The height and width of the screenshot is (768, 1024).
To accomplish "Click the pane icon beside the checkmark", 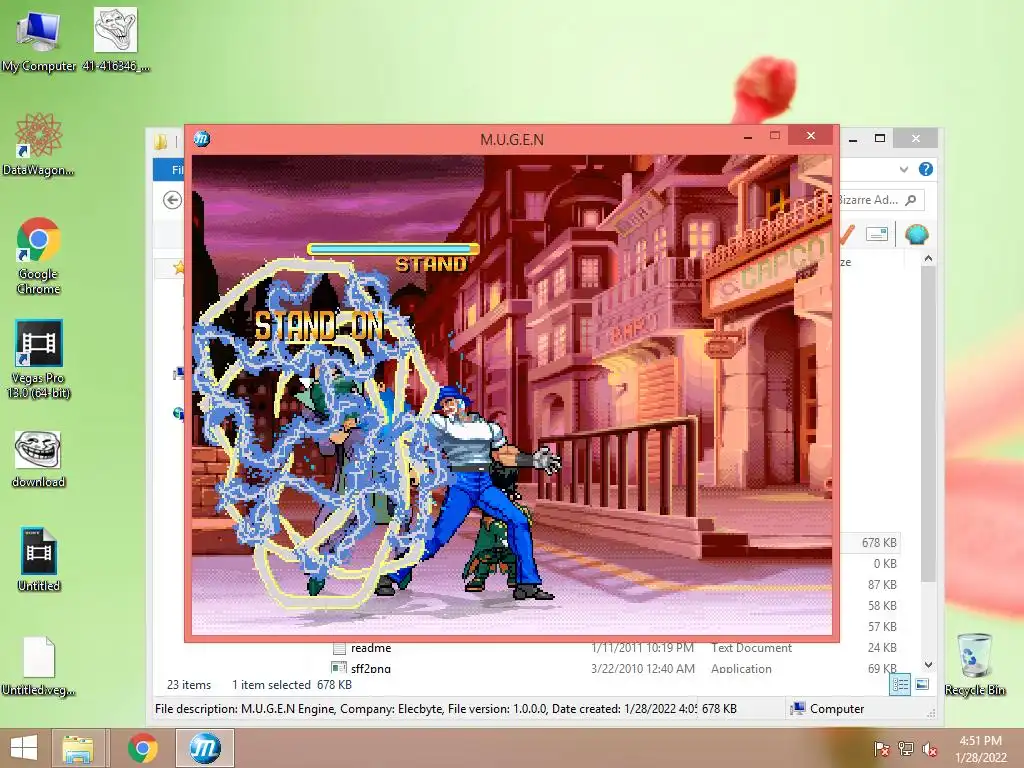I will [x=876, y=234].
